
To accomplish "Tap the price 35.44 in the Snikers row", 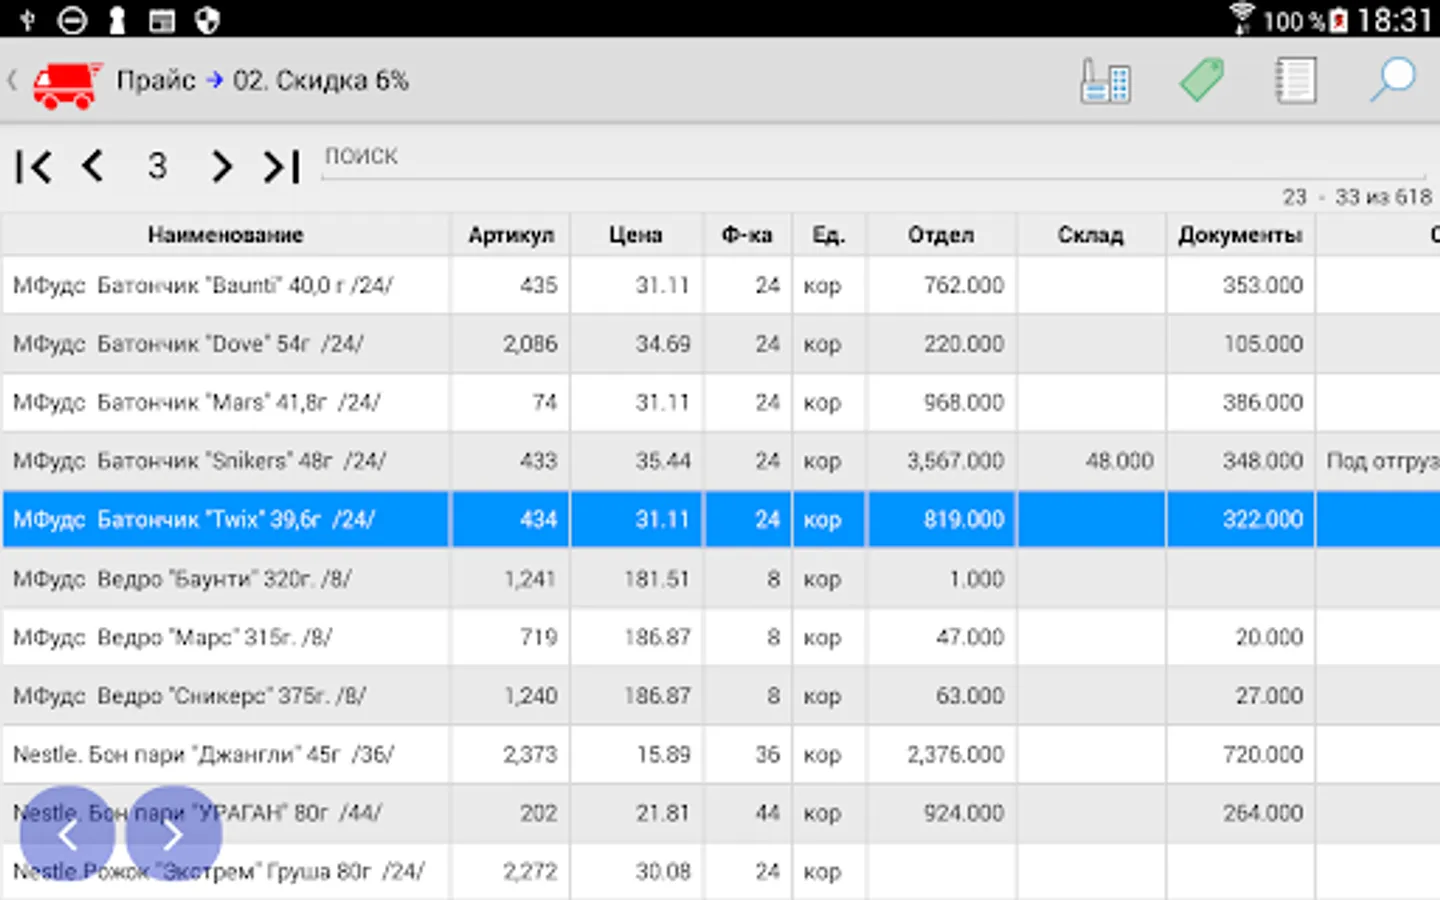I will pos(663,461).
